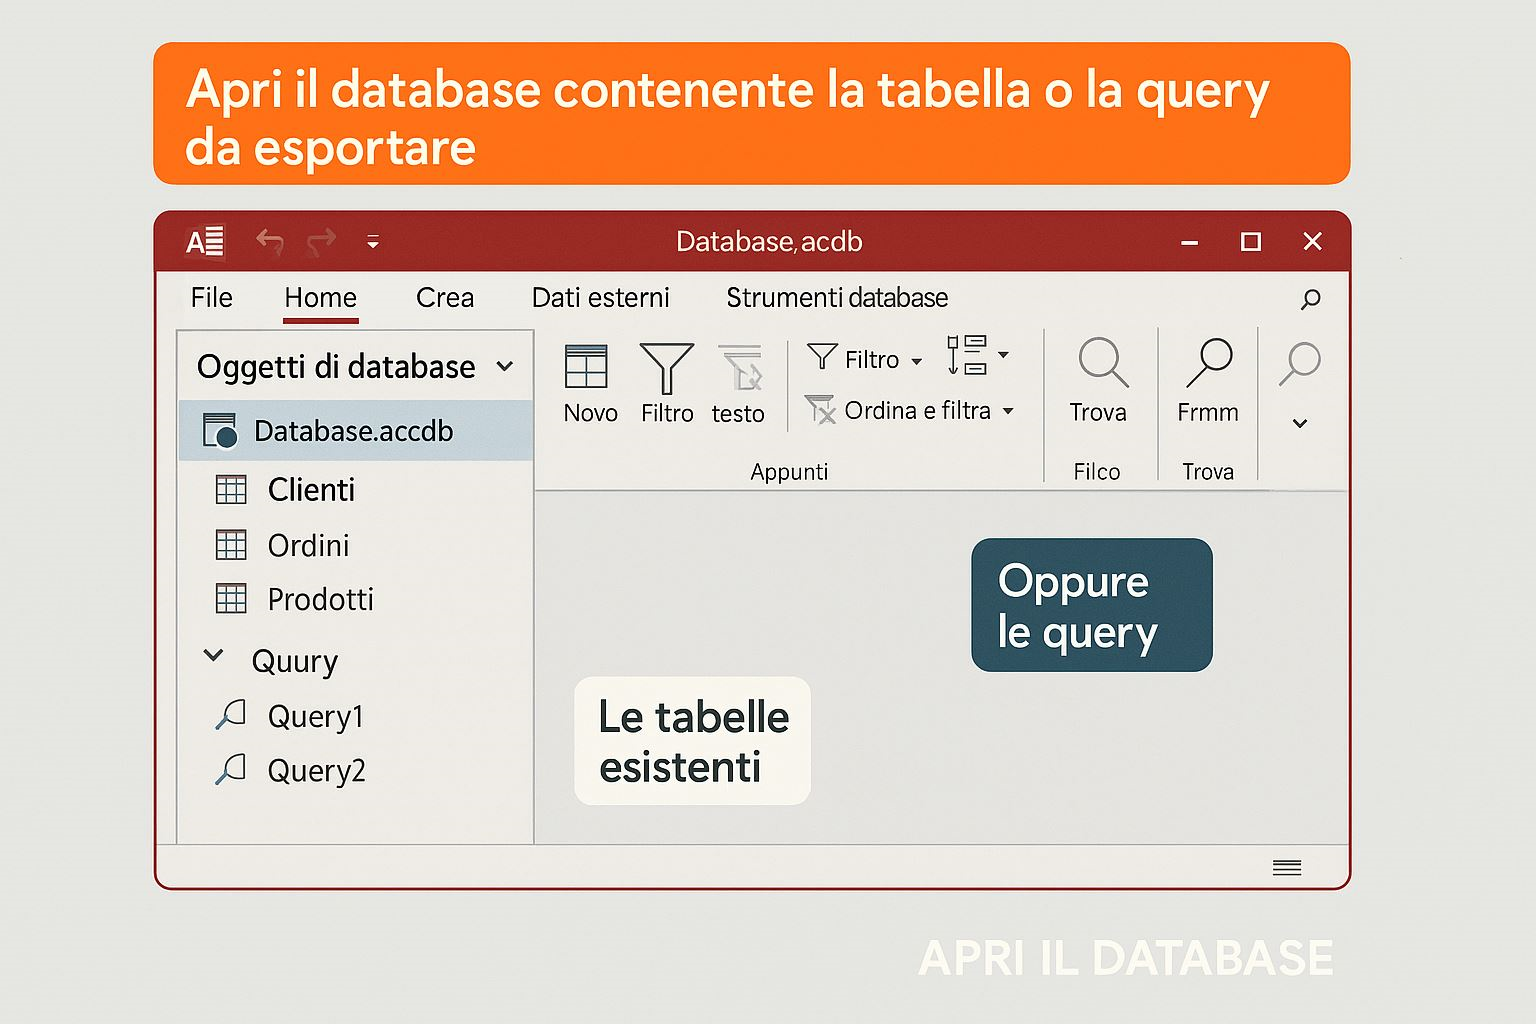Screen dimensions: 1536x1024
Task: Open the Ordina e filtra dropdown
Action: coord(1008,411)
